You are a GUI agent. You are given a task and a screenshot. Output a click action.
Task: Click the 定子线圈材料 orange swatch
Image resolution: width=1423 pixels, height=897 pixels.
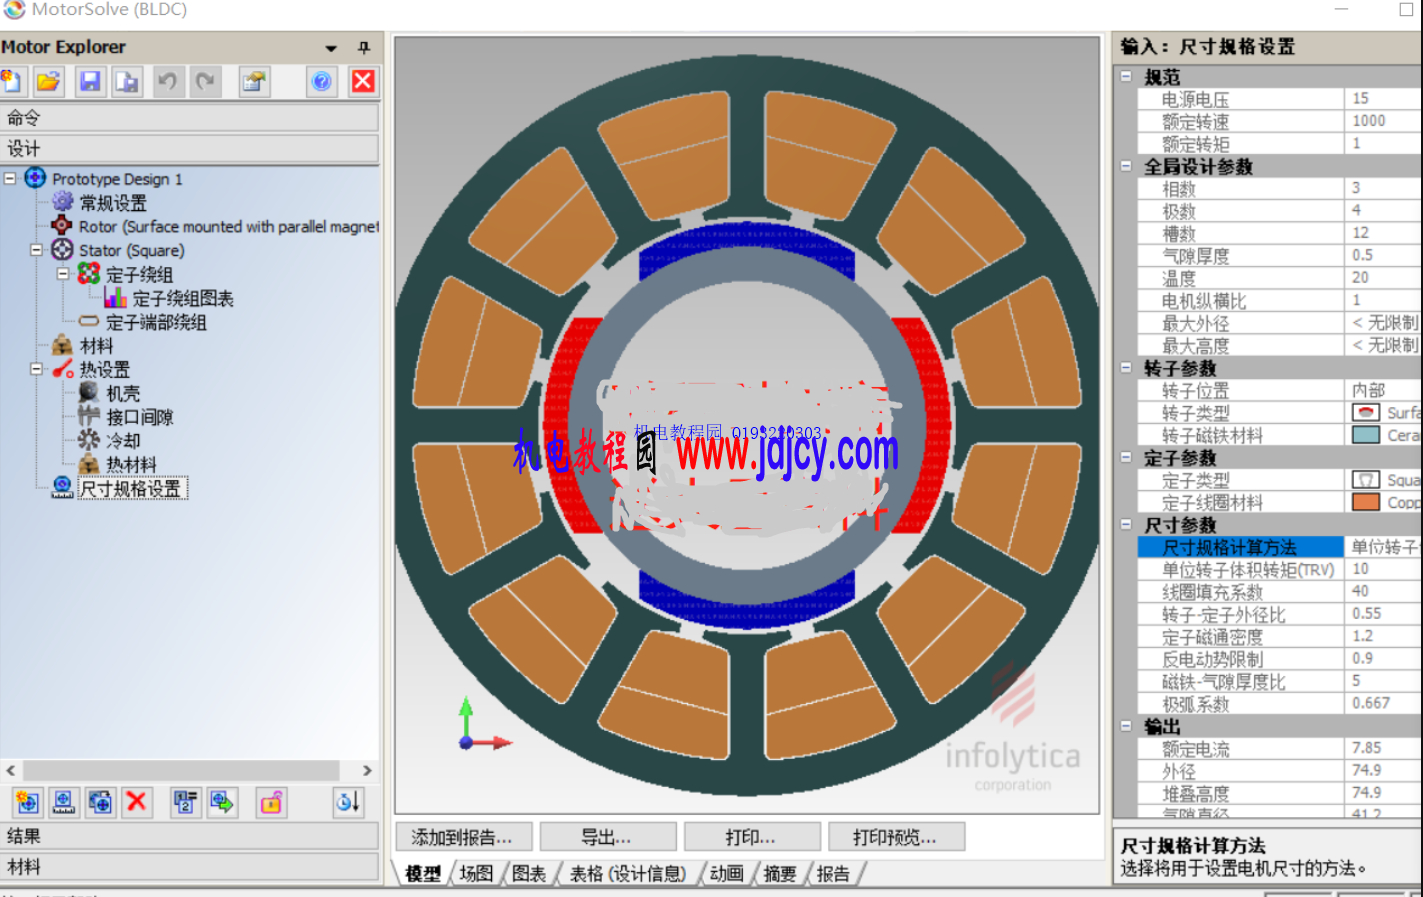pyautogui.click(x=1365, y=502)
